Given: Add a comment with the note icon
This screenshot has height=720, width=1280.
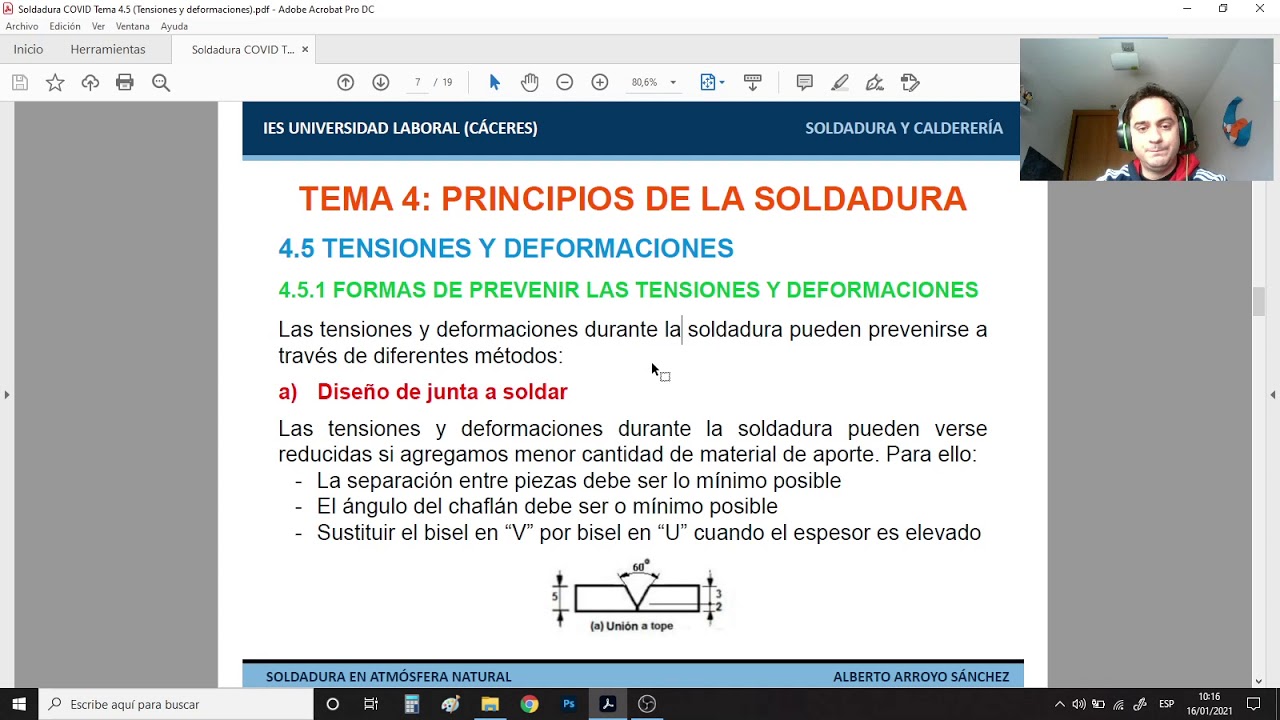Looking at the screenshot, I should [804, 83].
